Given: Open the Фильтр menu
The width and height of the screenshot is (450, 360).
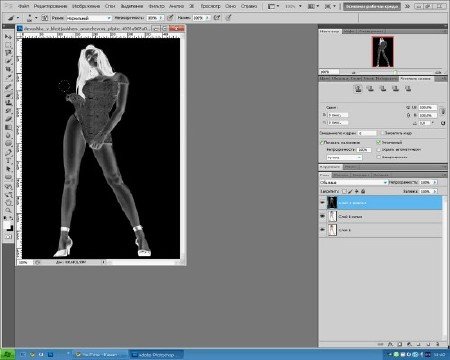Looking at the screenshot, I should 156,6.
